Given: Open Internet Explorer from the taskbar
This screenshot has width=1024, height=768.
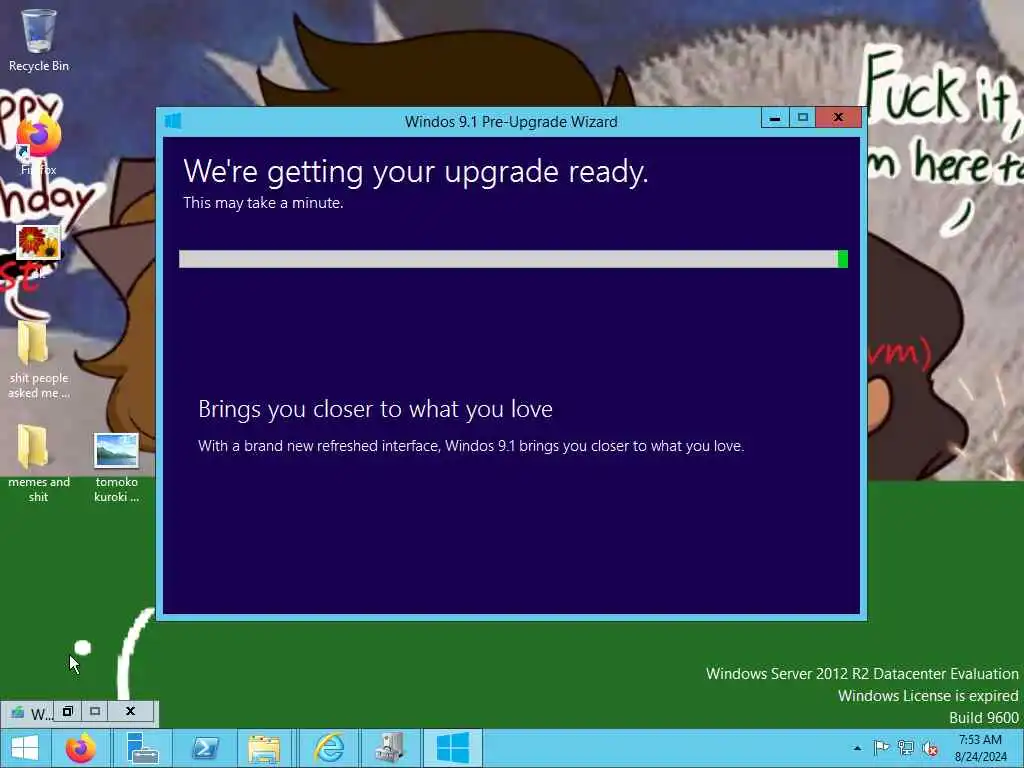Looking at the screenshot, I should 328,748.
